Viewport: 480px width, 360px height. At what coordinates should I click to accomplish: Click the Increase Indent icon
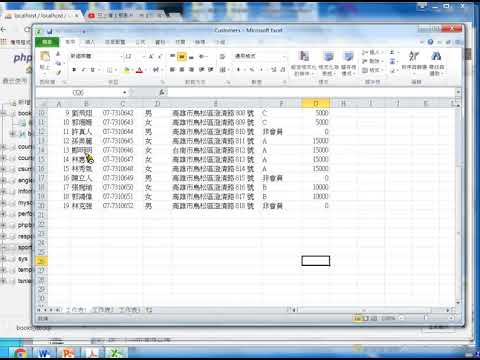point(210,69)
